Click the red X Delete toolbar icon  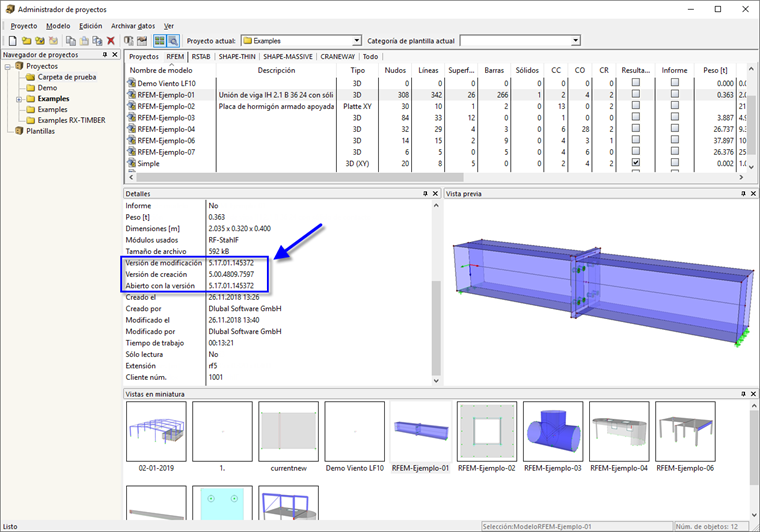pyautogui.click(x=111, y=41)
